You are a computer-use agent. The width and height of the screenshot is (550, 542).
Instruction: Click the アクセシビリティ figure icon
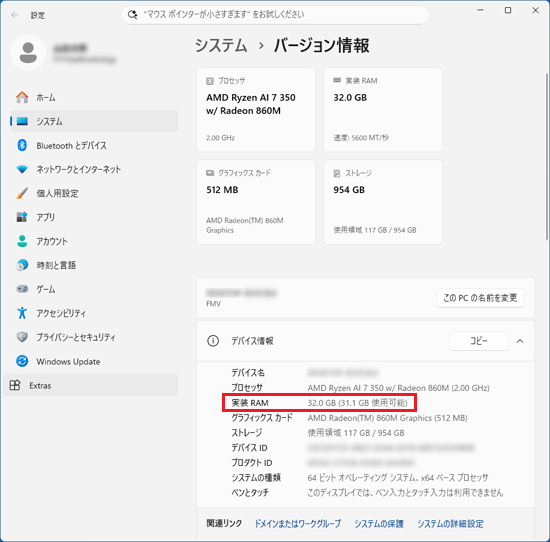point(22,313)
